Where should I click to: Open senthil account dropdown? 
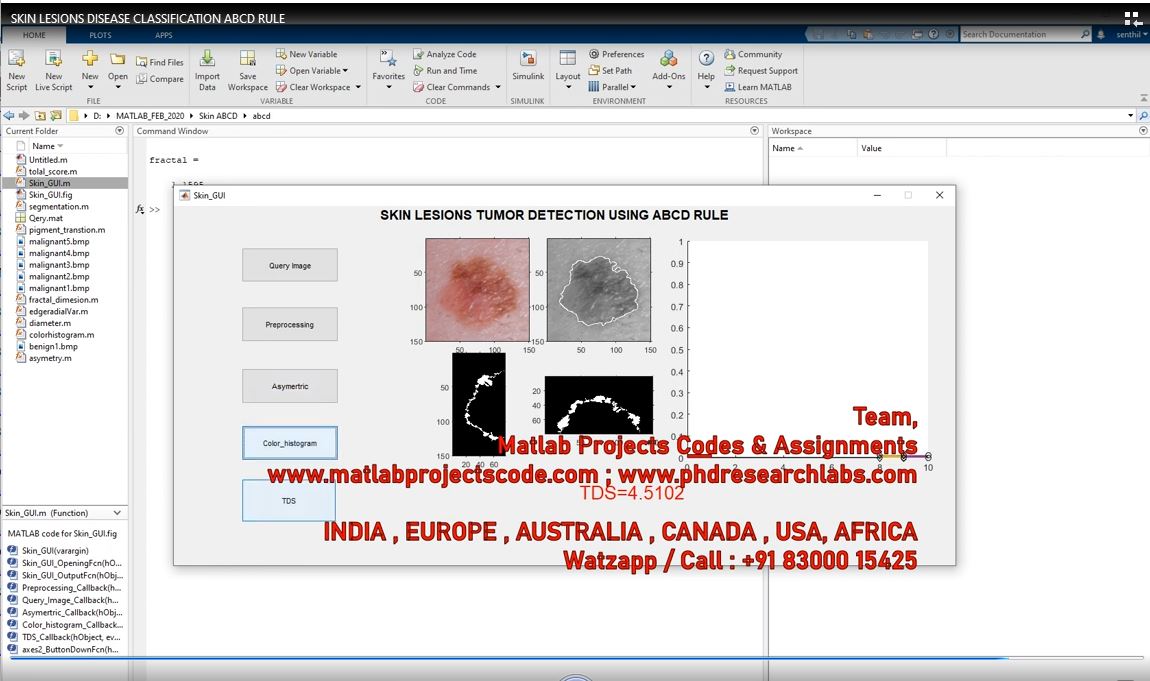(x=1132, y=34)
